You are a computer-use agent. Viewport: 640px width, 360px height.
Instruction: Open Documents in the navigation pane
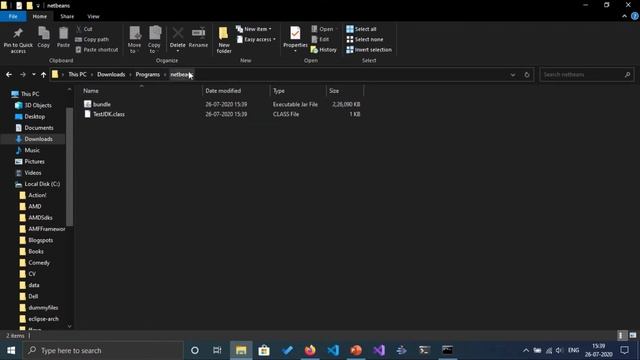[x=38, y=128]
